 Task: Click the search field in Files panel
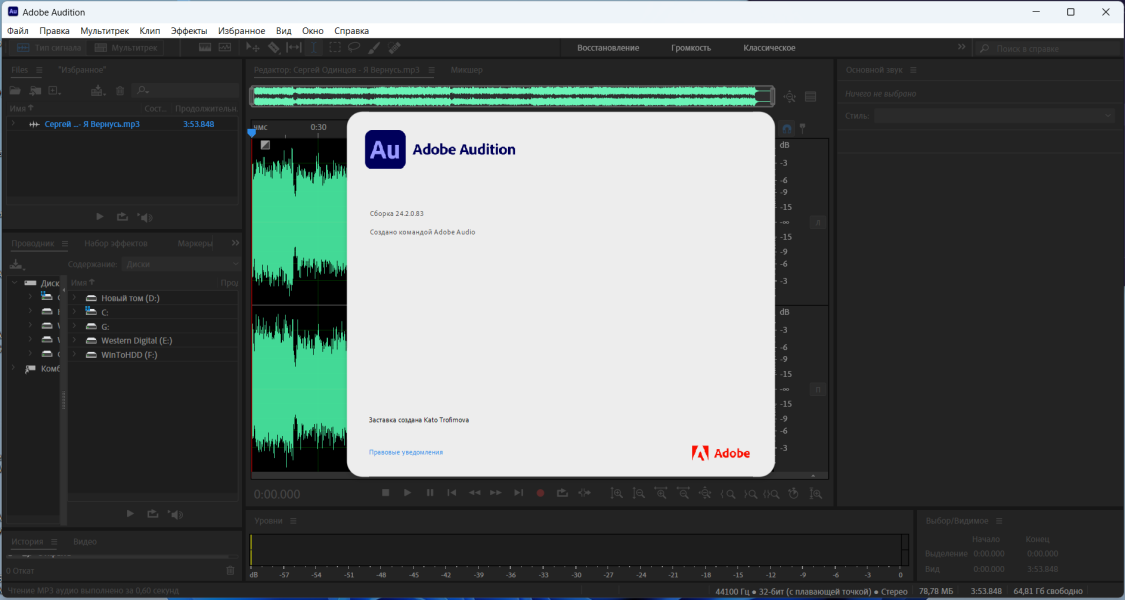tap(187, 90)
